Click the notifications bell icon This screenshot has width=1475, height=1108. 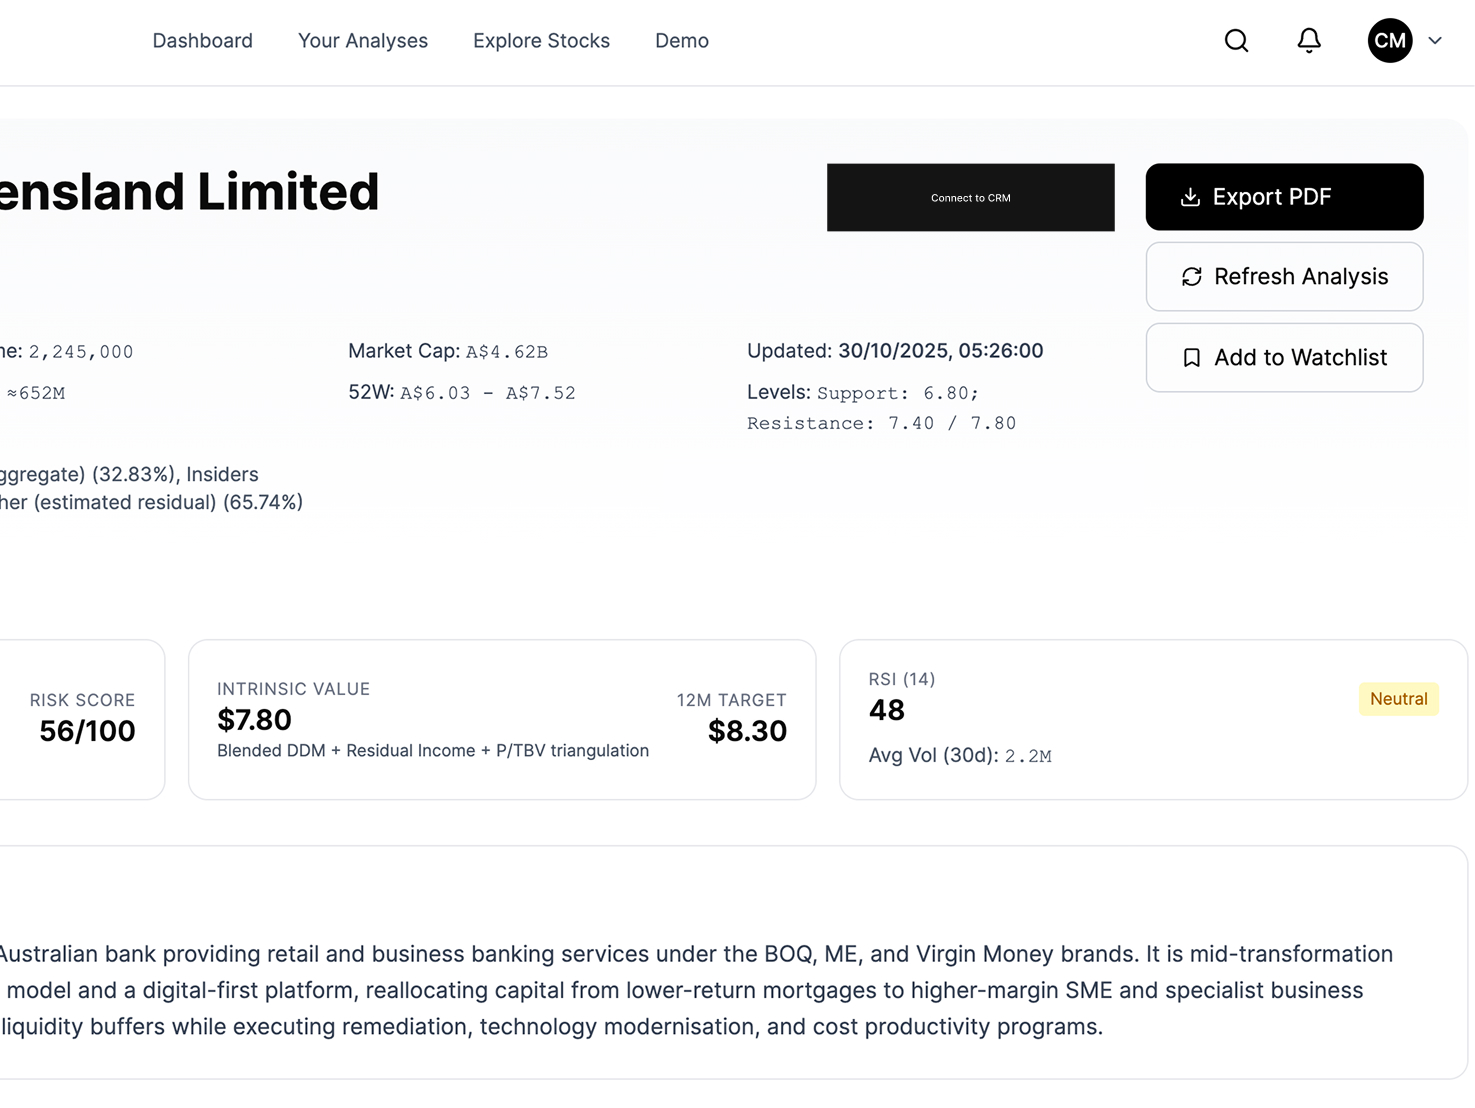pyautogui.click(x=1308, y=41)
